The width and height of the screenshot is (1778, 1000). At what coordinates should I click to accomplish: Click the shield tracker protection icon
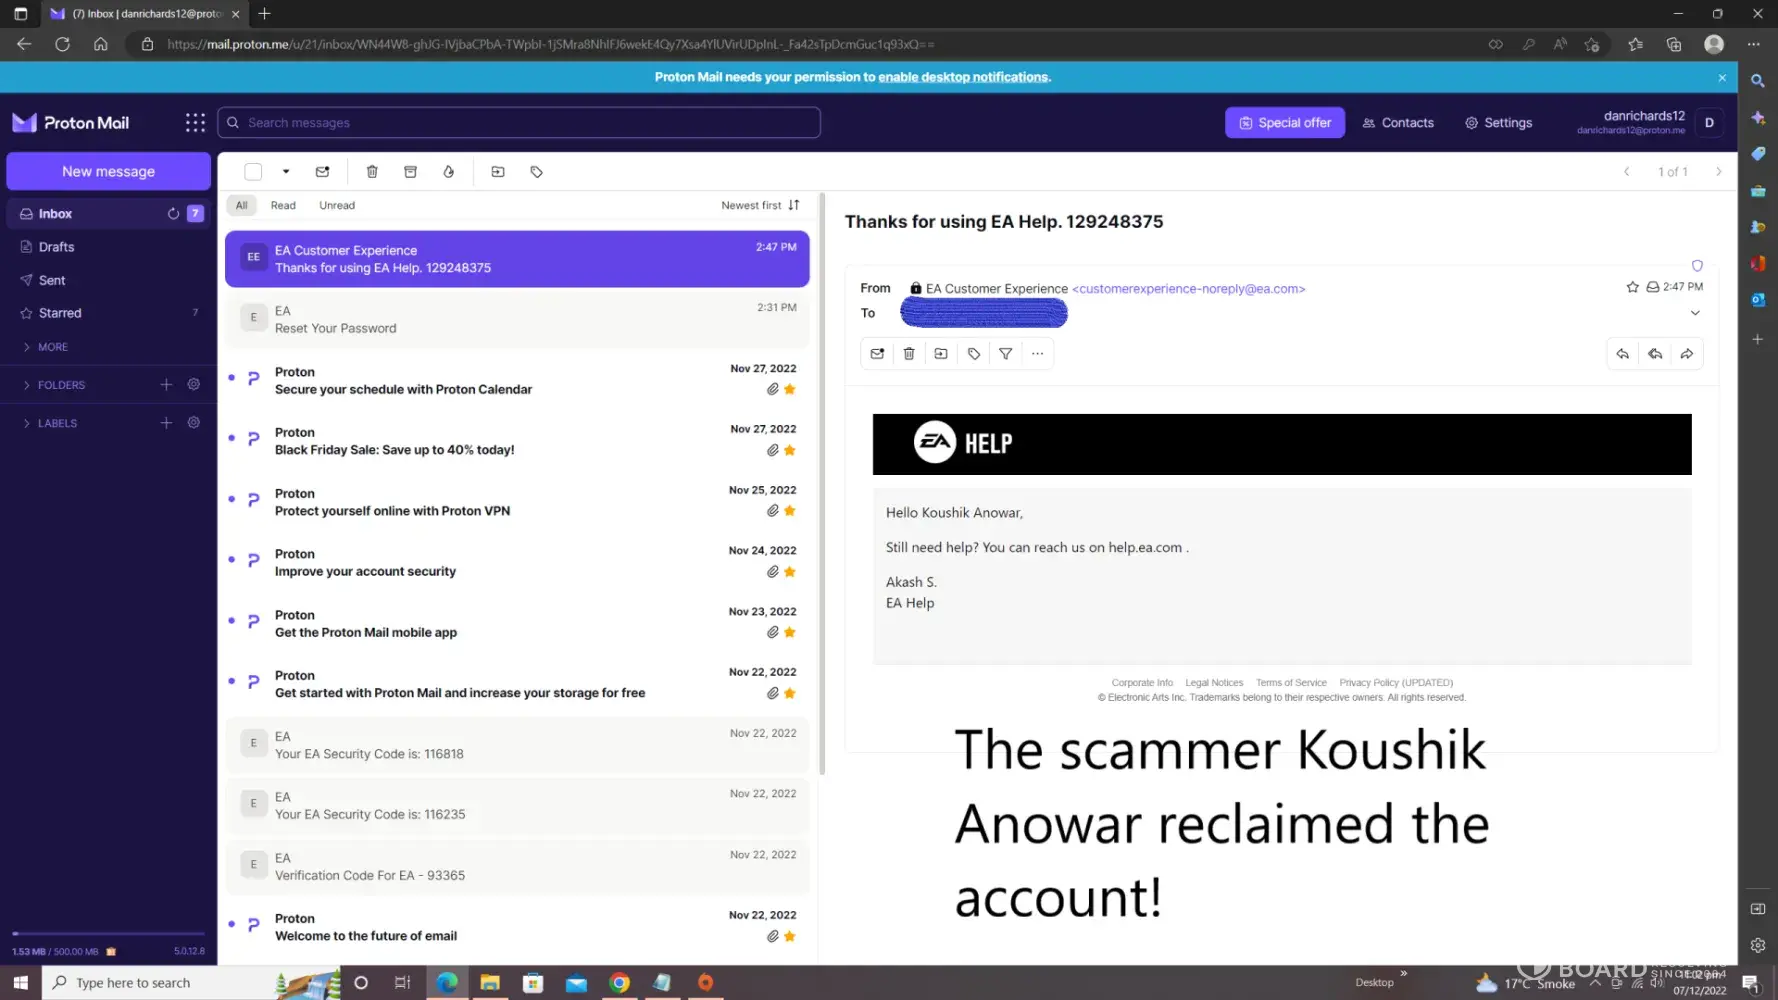[1697, 266]
